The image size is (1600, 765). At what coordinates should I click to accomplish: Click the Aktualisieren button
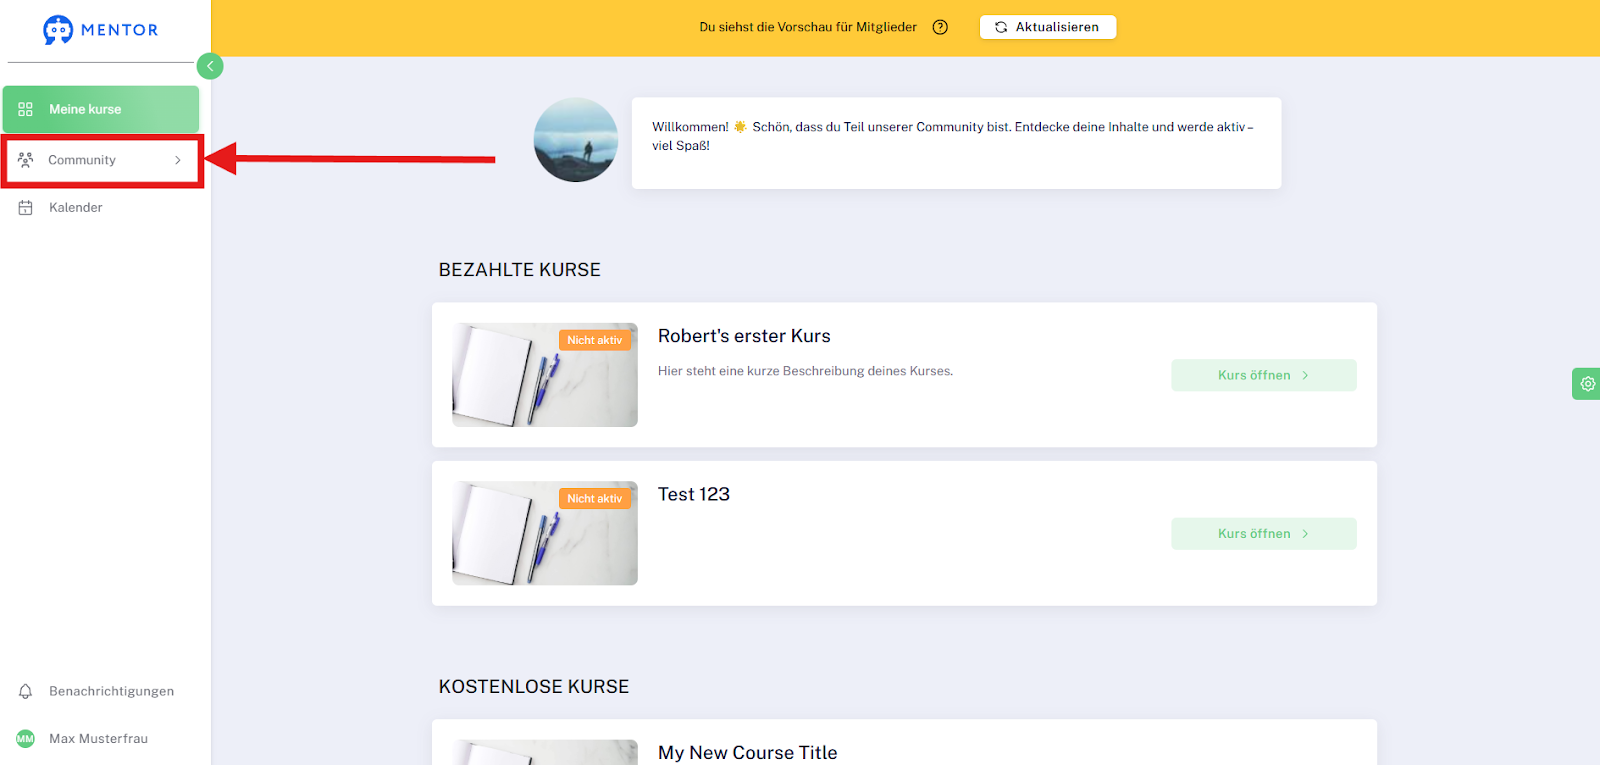1048,27
